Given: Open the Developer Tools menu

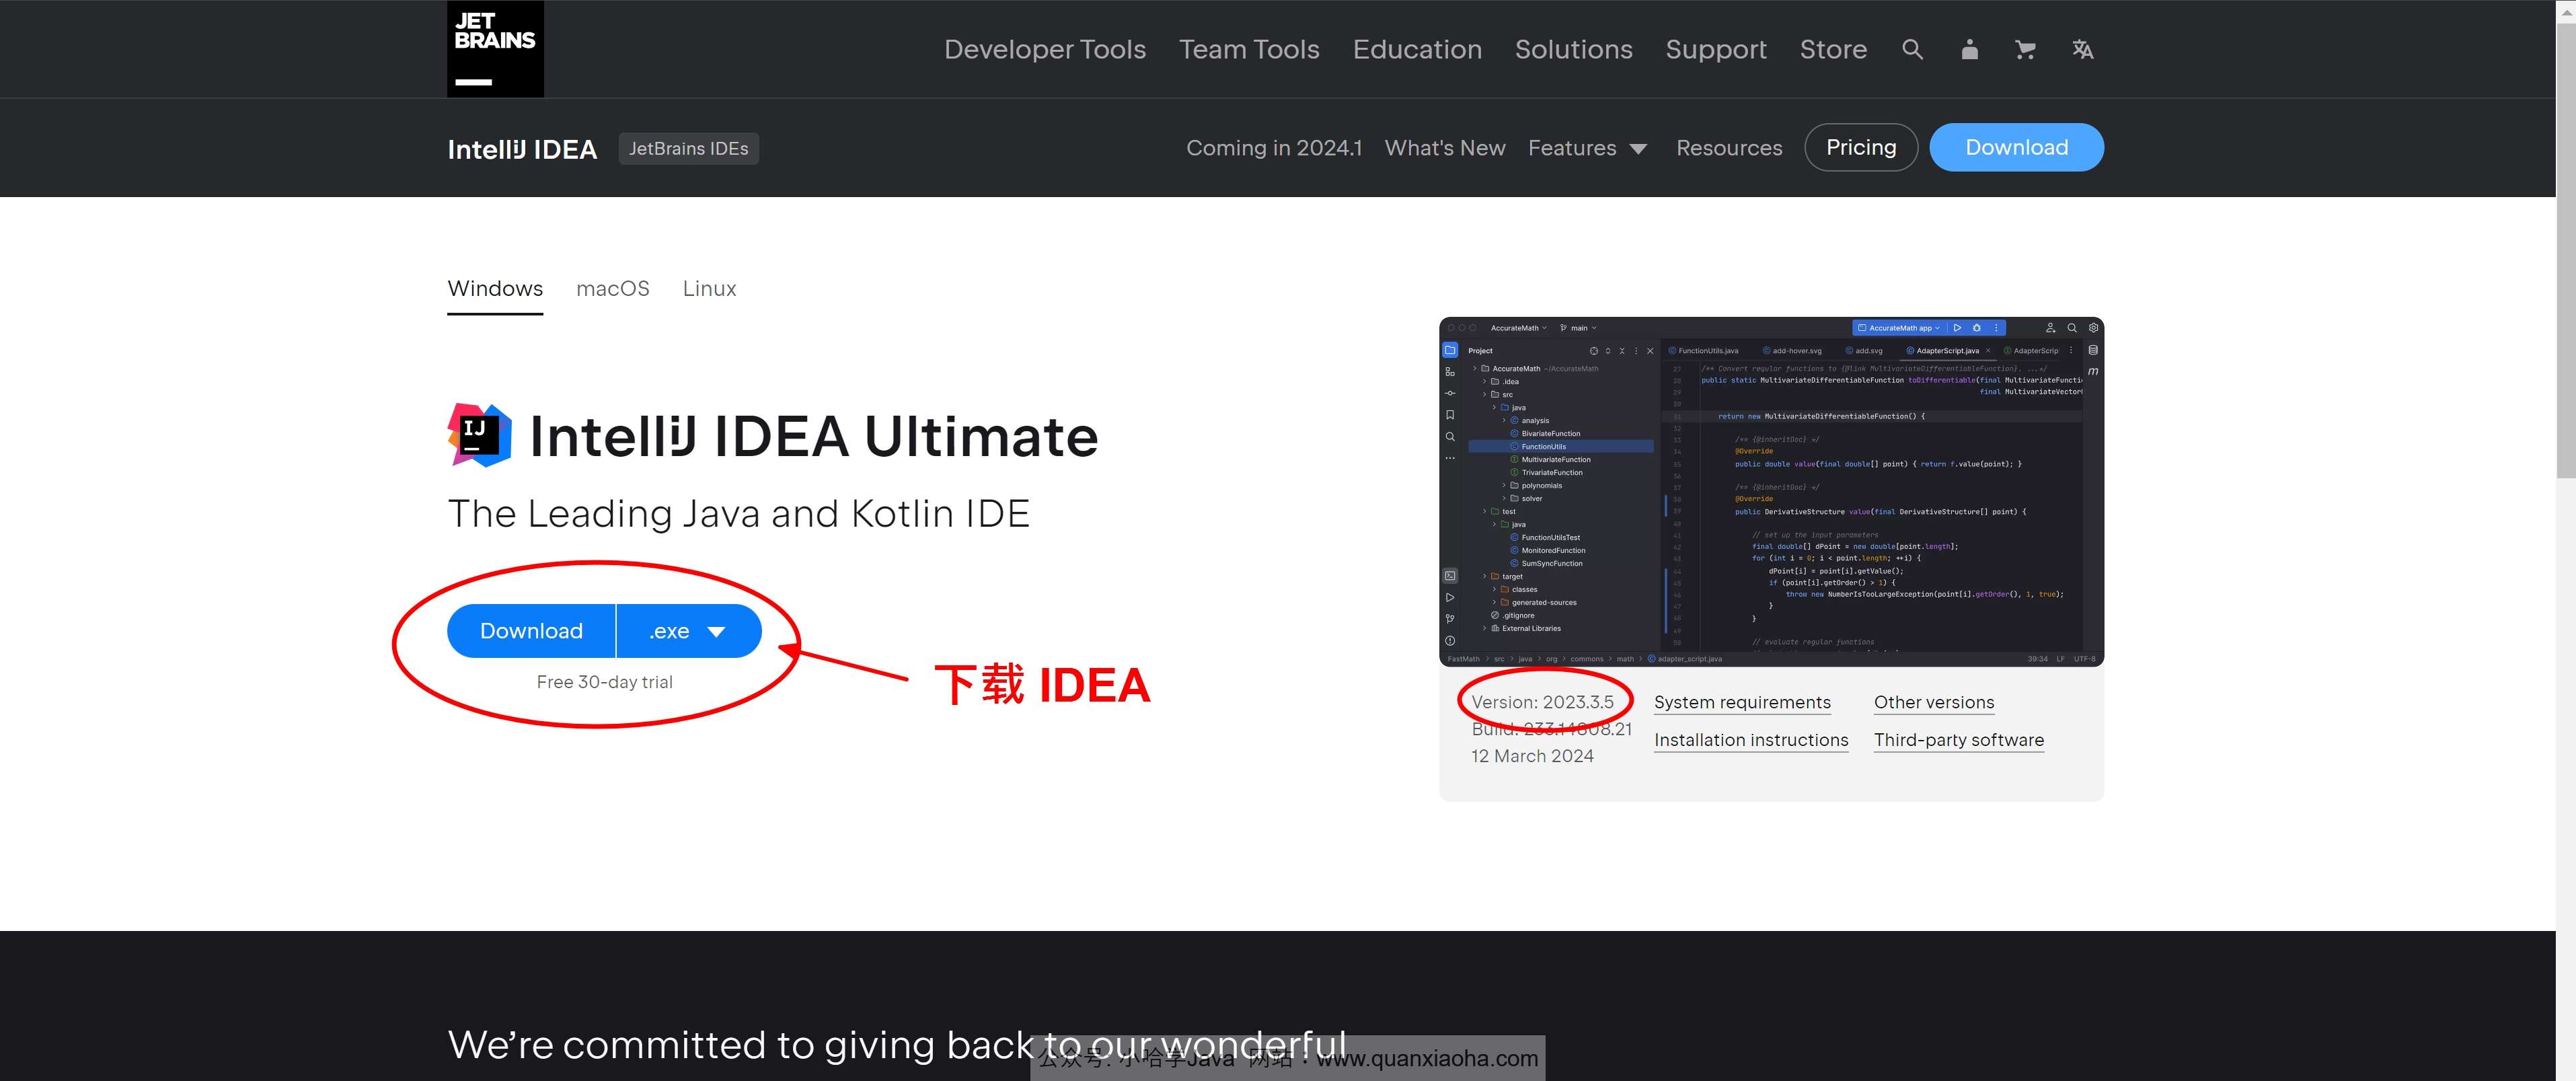Looking at the screenshot, I should [1045, 49].
